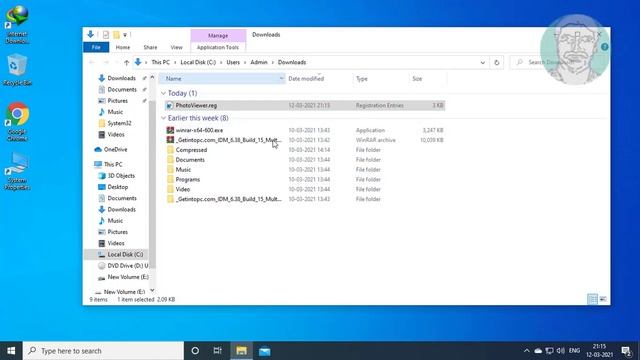Image resolution: width=640 pixels, height=360 pixels.
Task: Open the network icon in system tray
Action: click(x=549, y=351)
